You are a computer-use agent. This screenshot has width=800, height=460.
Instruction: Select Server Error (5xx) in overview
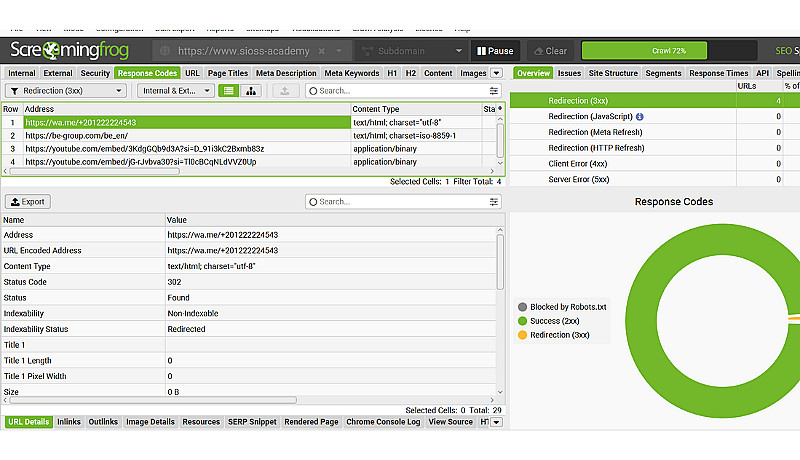[x=655, y=180]
